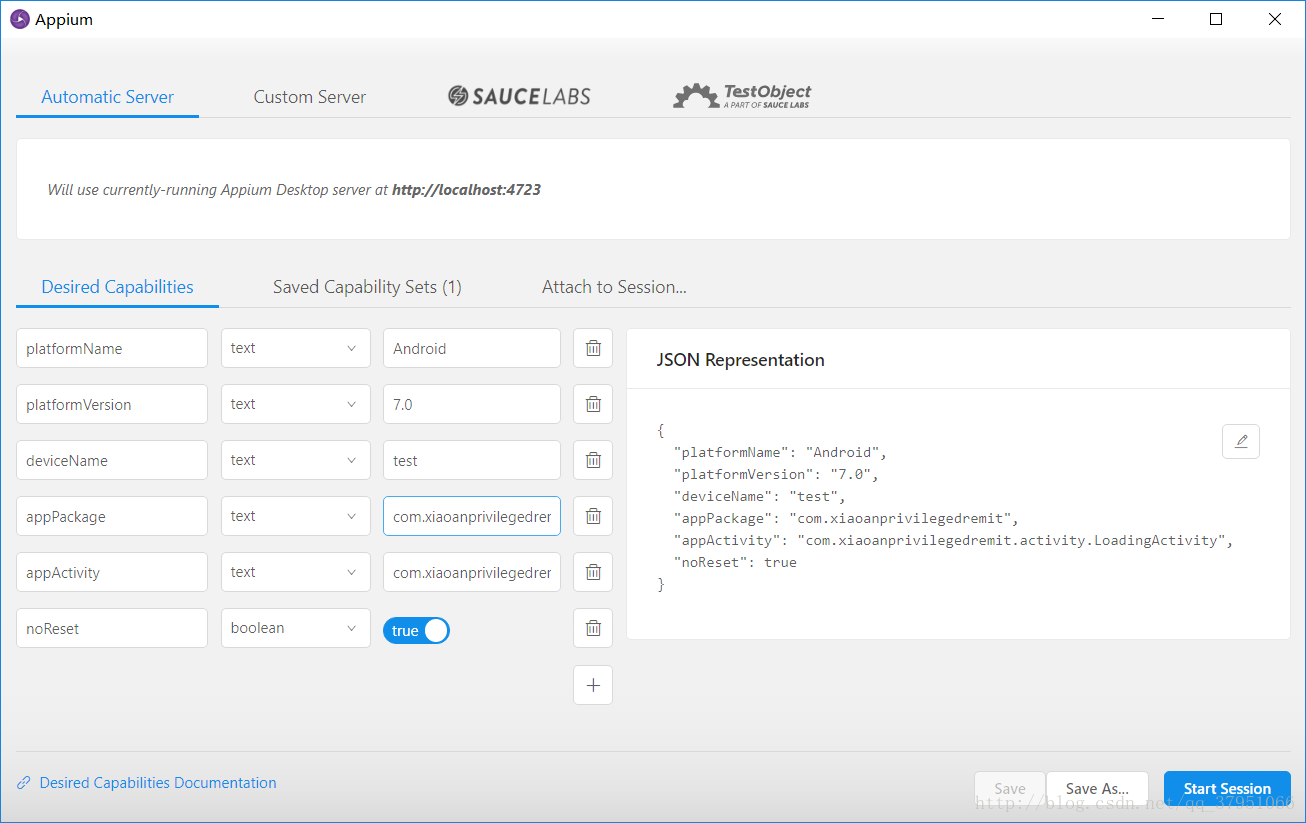Open Attach to Session tab

click(x=614, y=287)
